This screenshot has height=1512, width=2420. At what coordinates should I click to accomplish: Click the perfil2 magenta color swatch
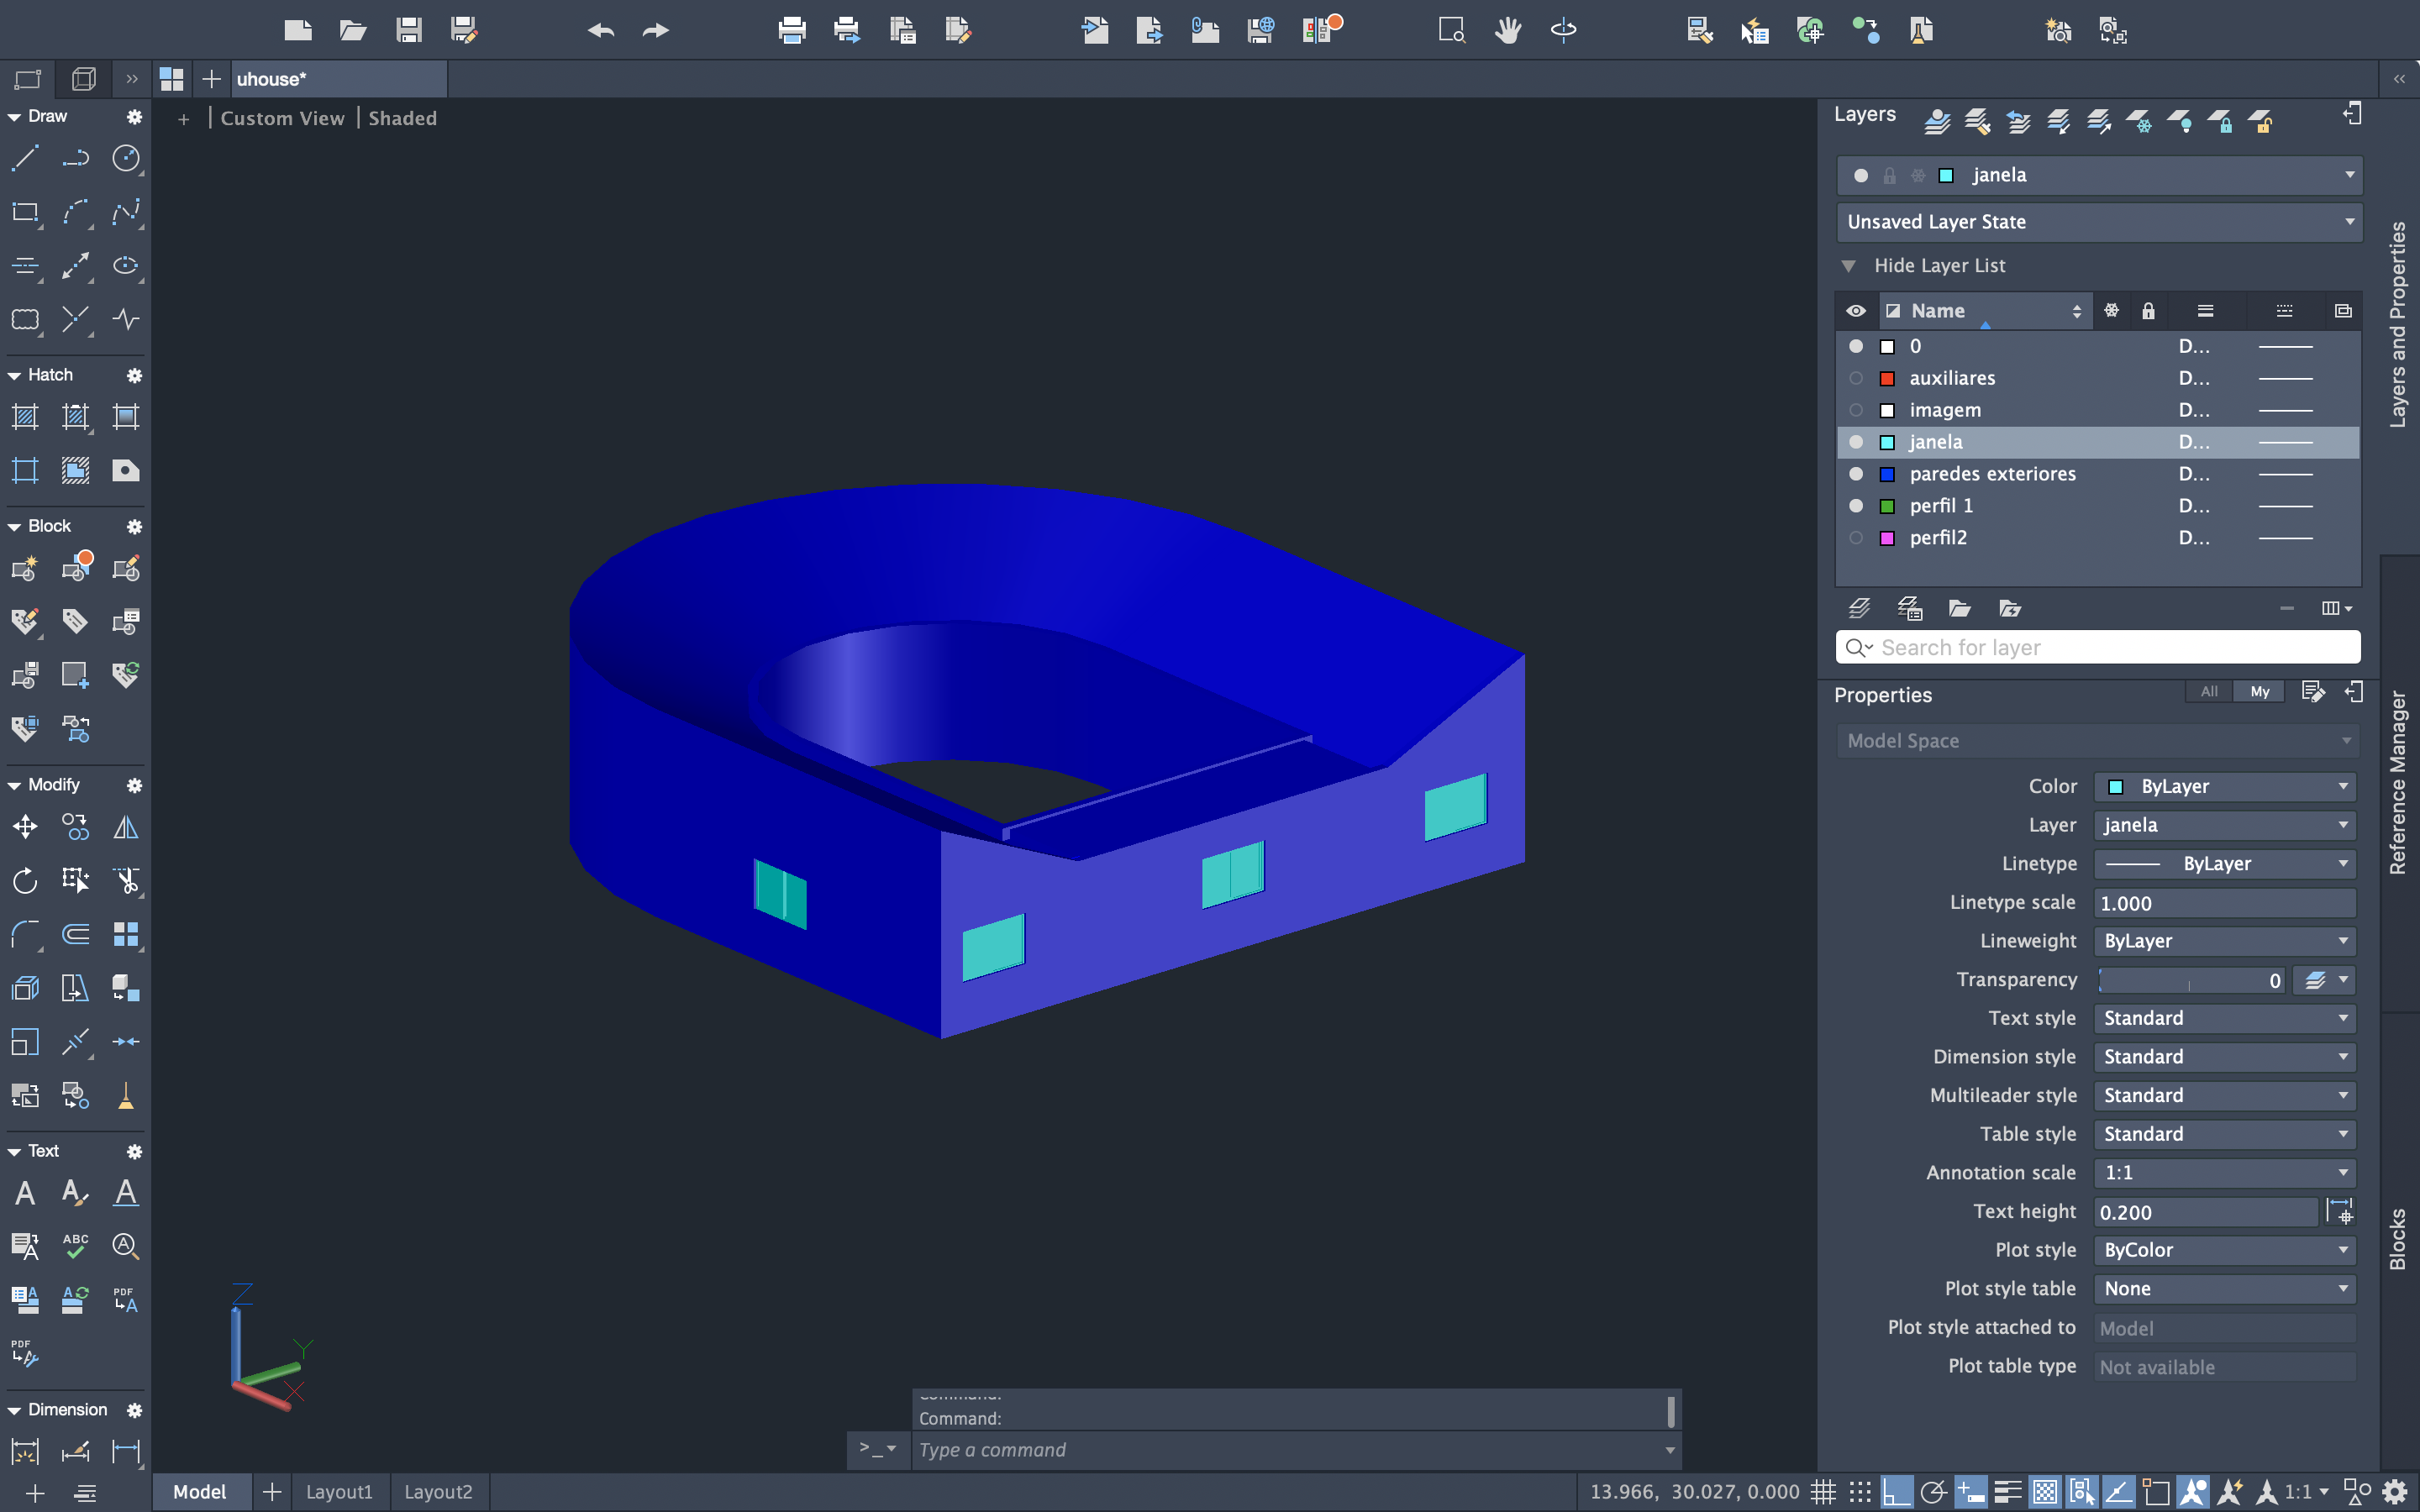pyautogui.click(x=1887, y=538)
